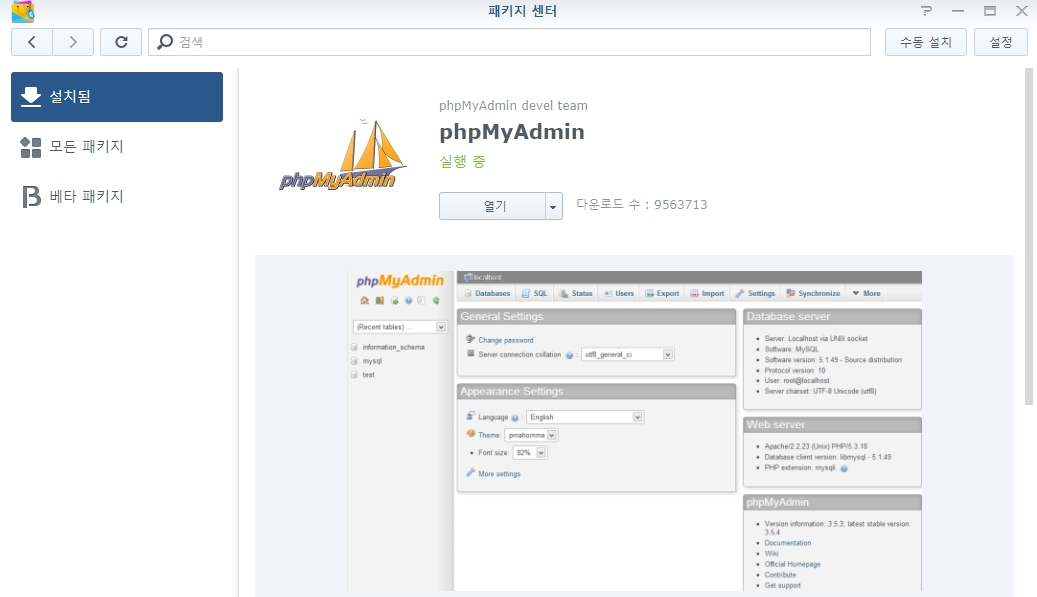Screen dimensions: 1037x597
Task: Click the 다운로드 수 : 9563713 text
Action: (642, 204)
